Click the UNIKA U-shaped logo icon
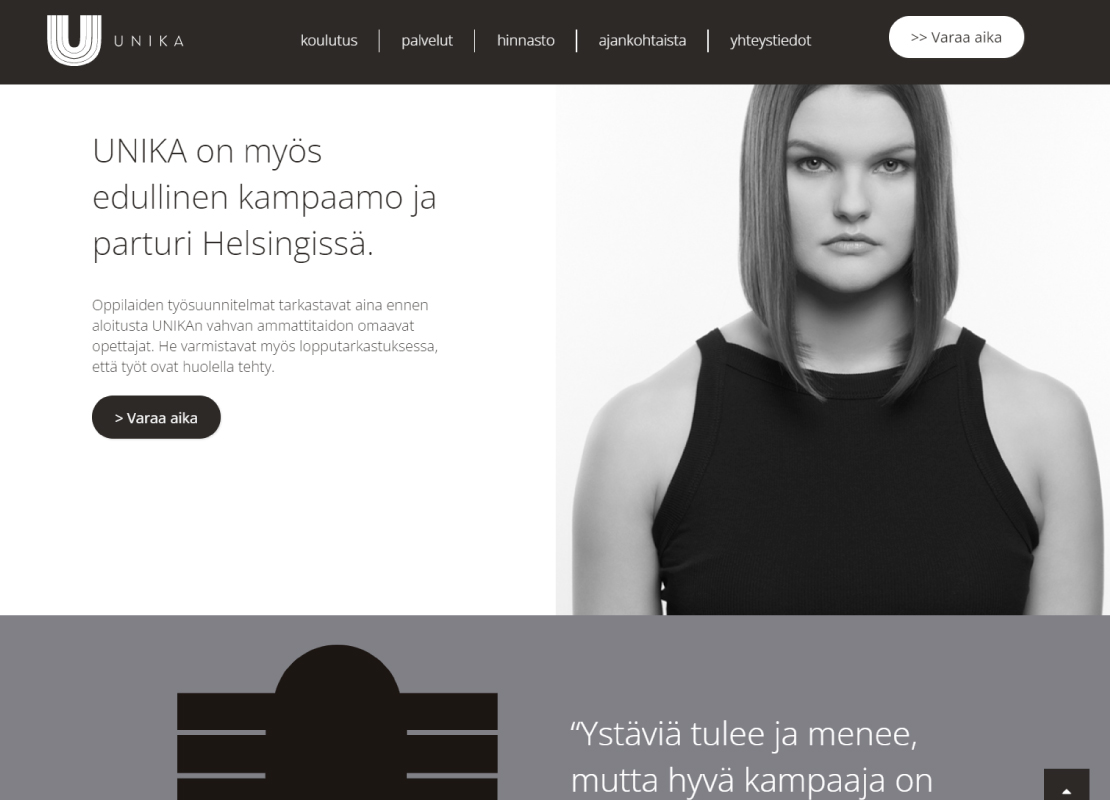 (74, 40)
